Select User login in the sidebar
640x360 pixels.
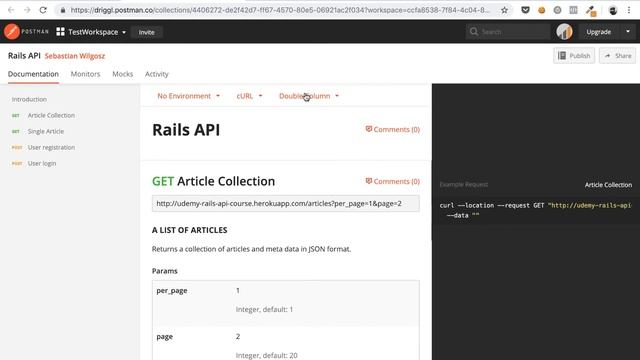42,163
